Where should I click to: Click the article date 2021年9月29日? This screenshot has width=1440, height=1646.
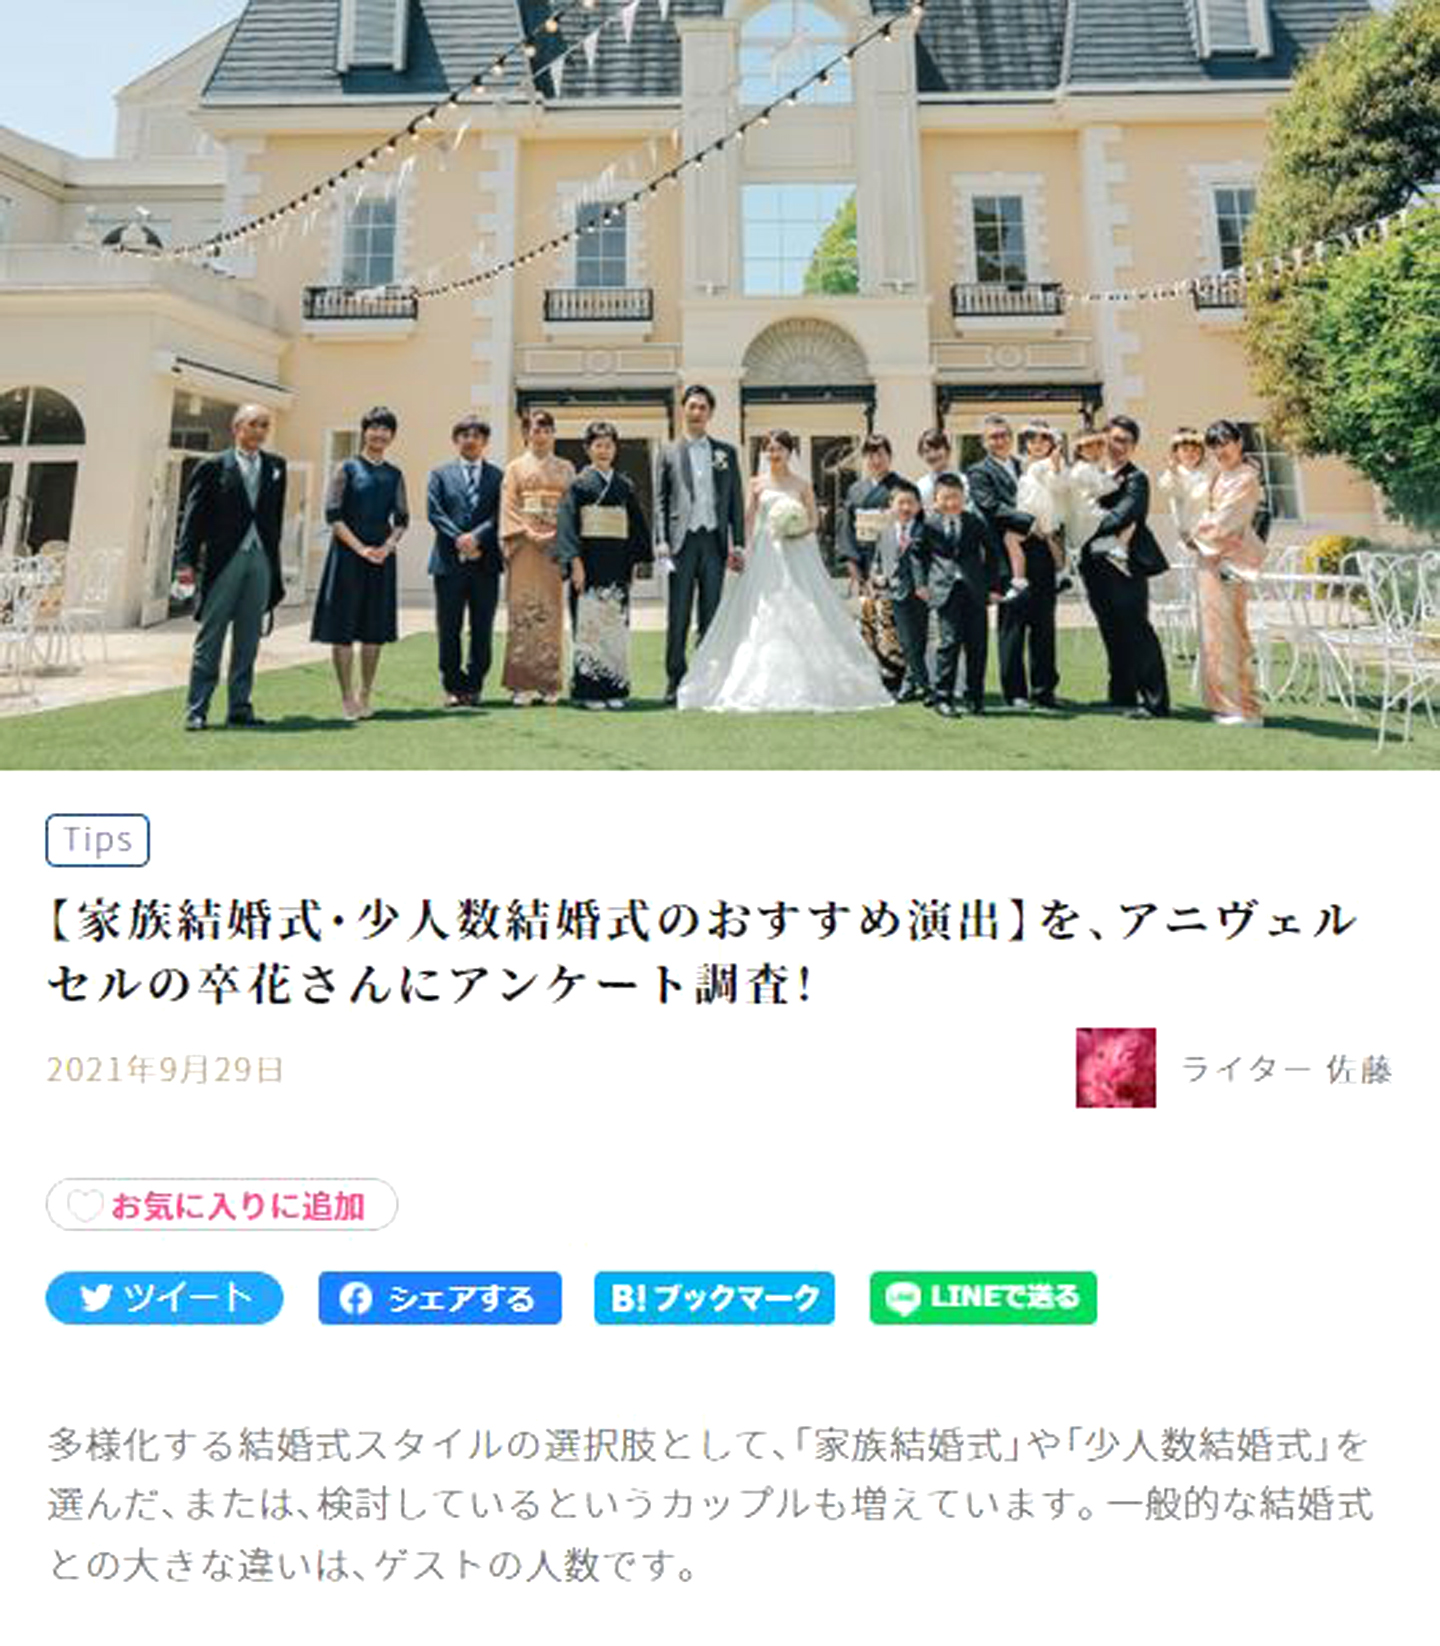coord(165,1070)
